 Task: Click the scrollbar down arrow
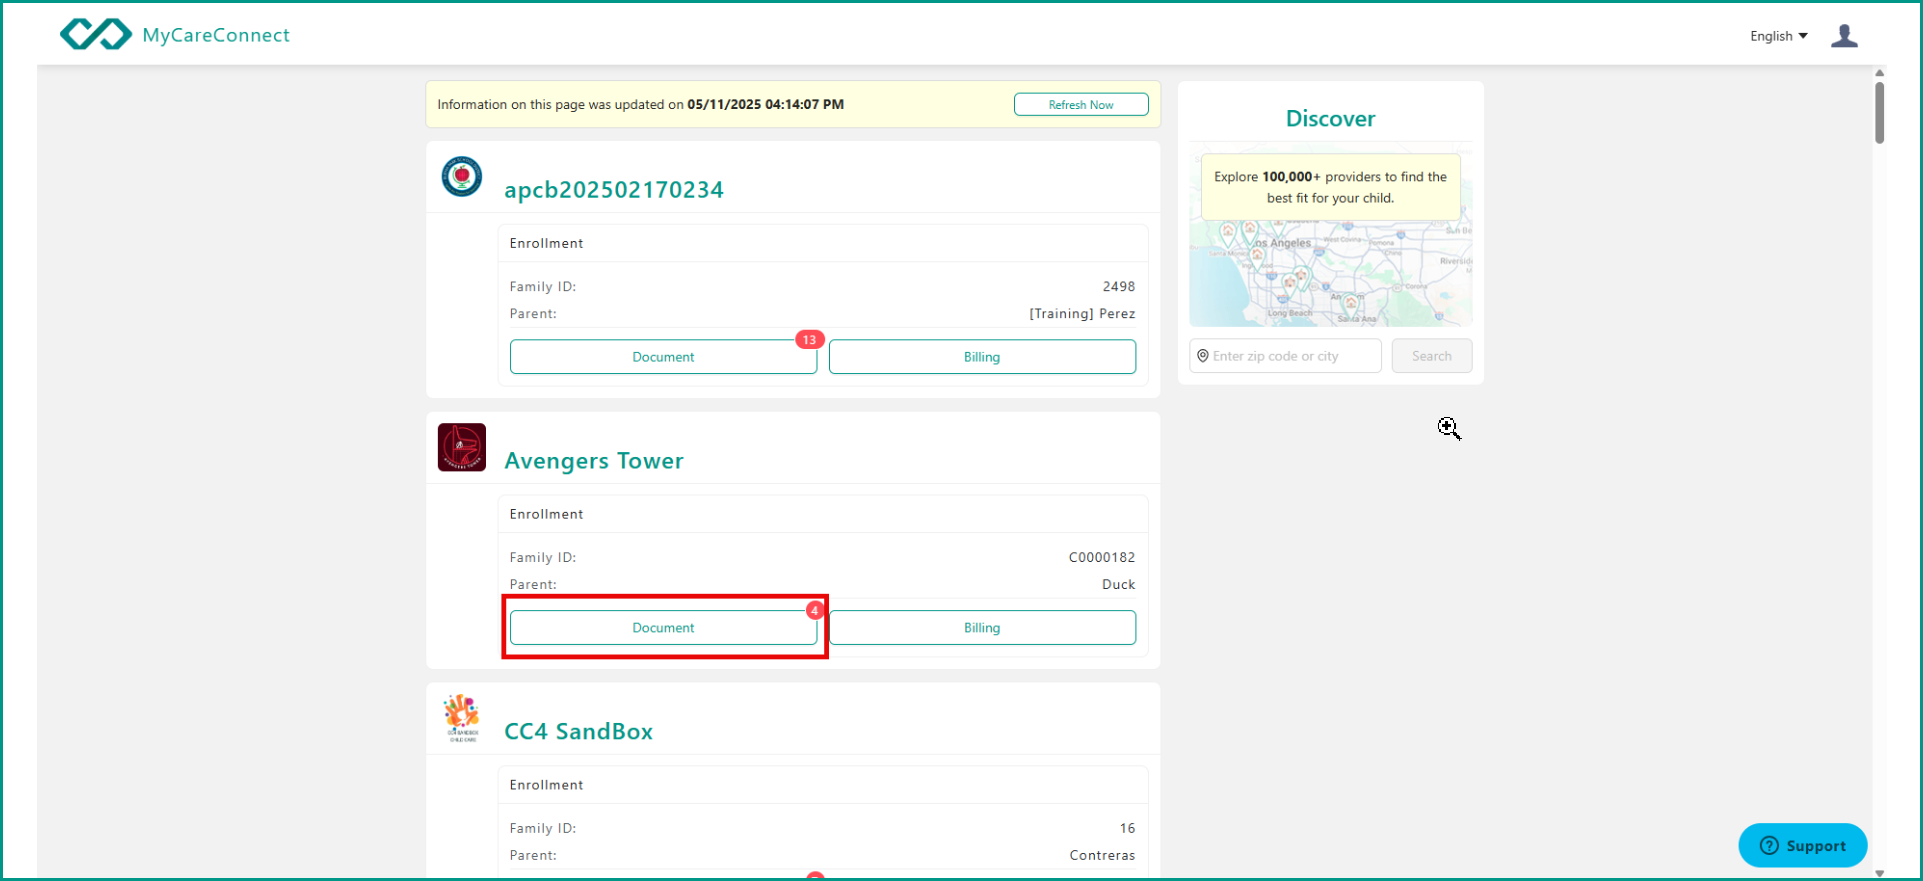point(1879,873)
